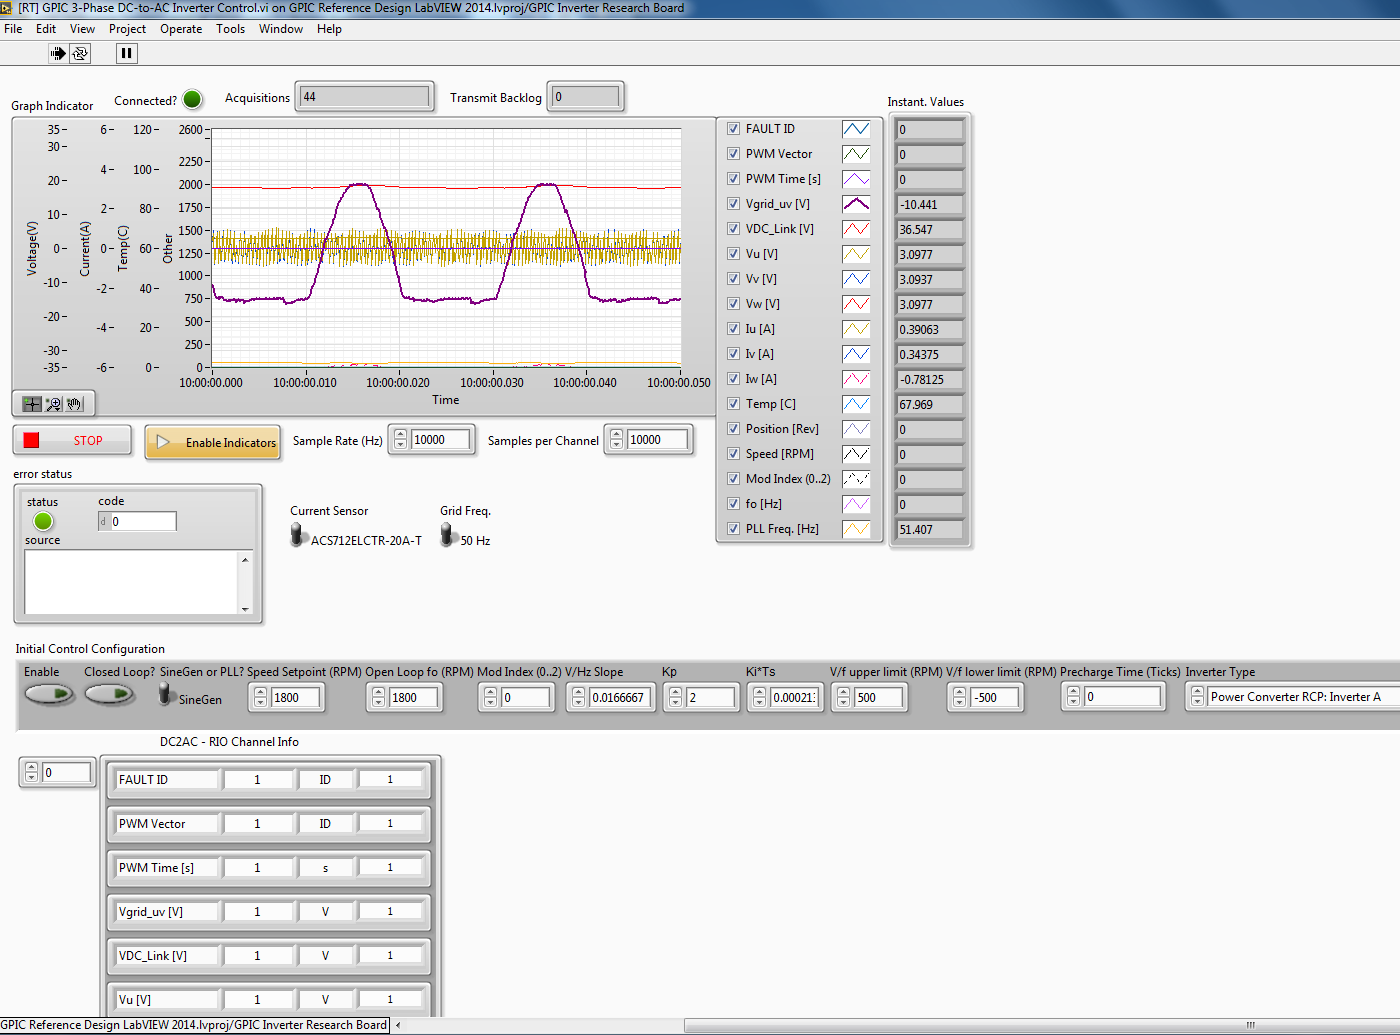
Task: Flip the SineGen or PLL toggle switch
Action: 166,694
